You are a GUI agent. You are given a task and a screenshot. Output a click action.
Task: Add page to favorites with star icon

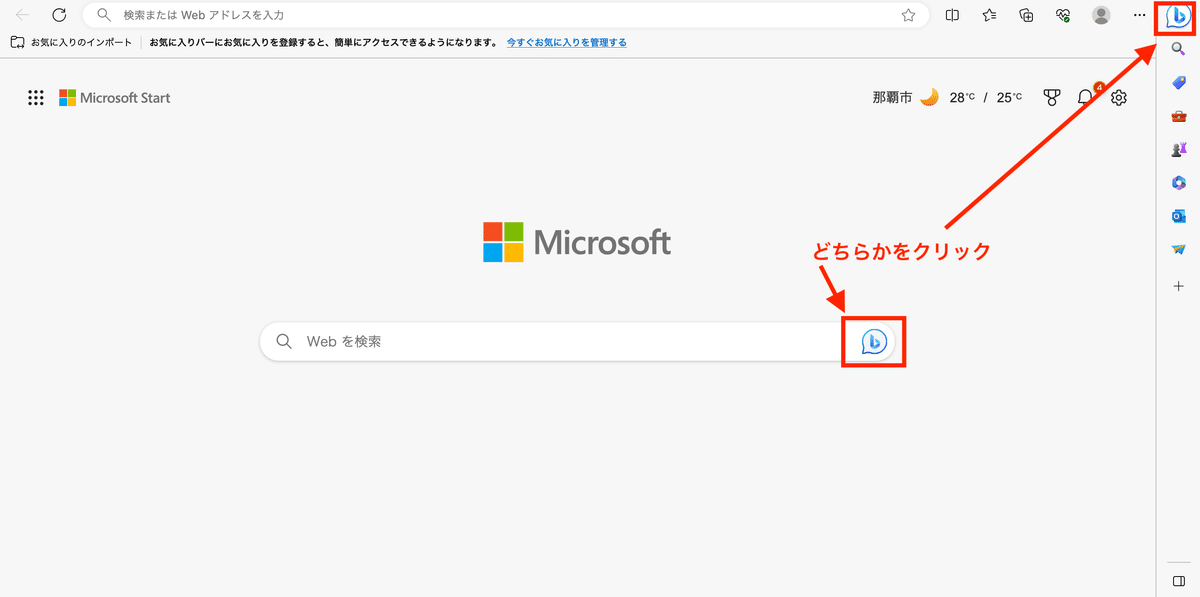(x=908, y=15)
